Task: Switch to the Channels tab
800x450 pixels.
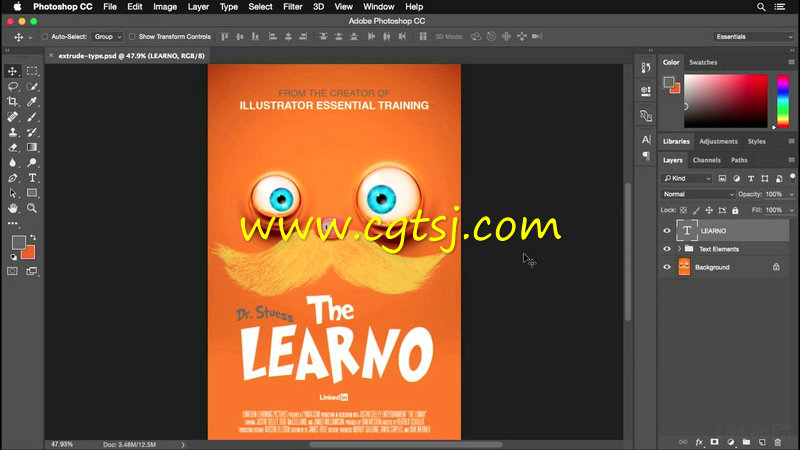Action: [706, 160]
